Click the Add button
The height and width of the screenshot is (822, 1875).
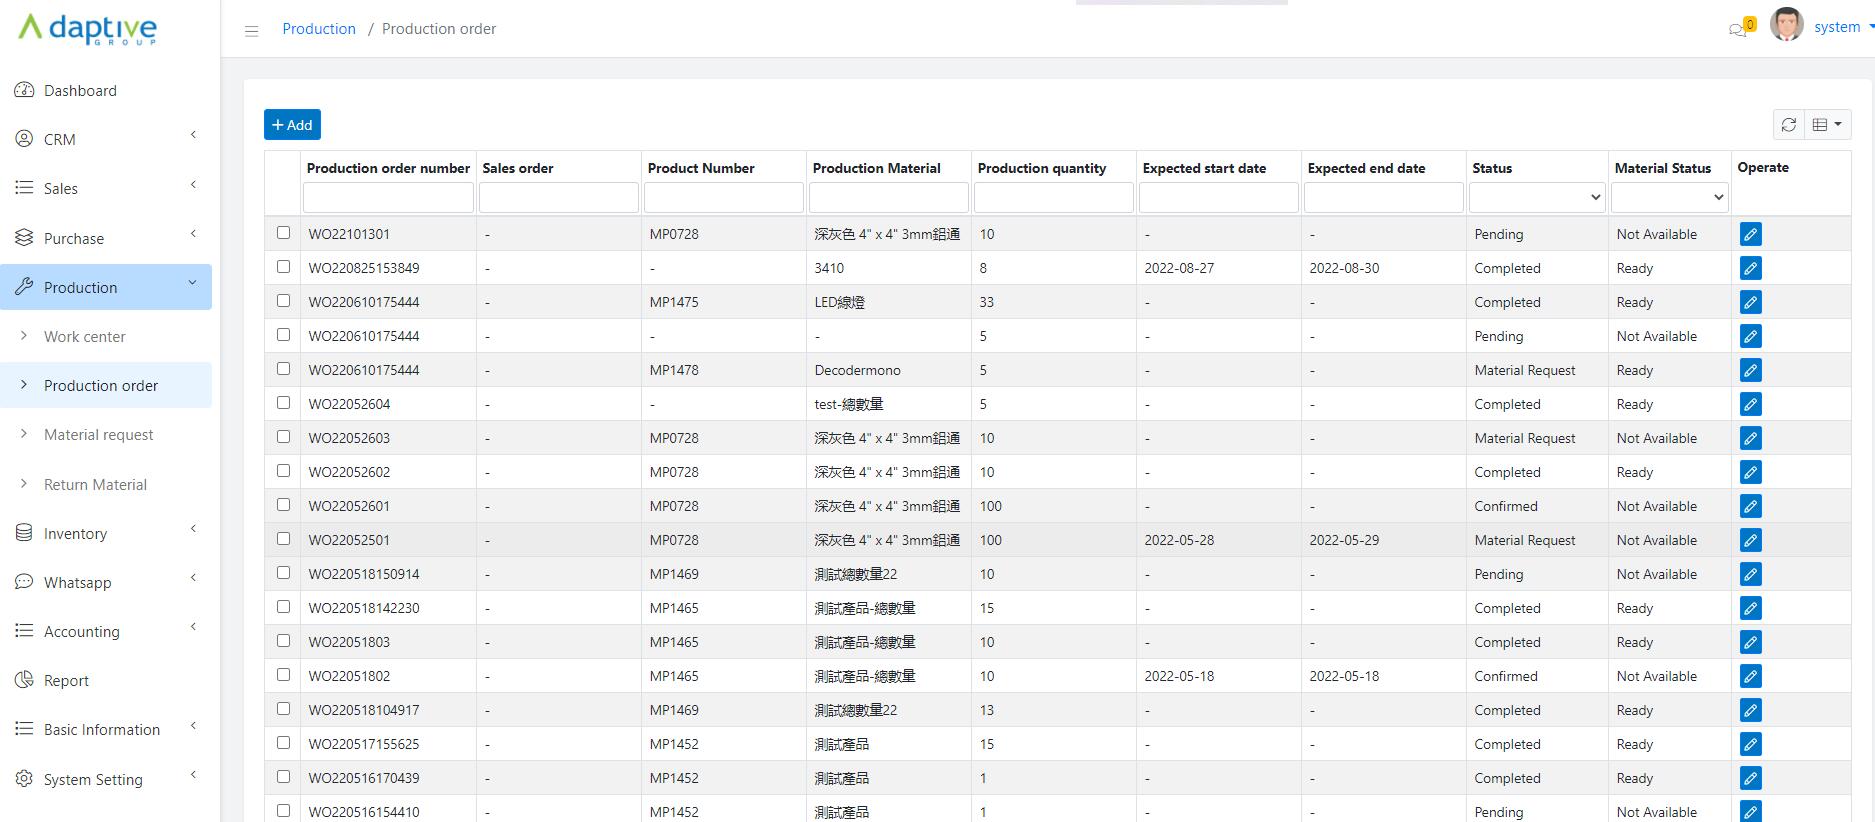click(x=292, y=125)
